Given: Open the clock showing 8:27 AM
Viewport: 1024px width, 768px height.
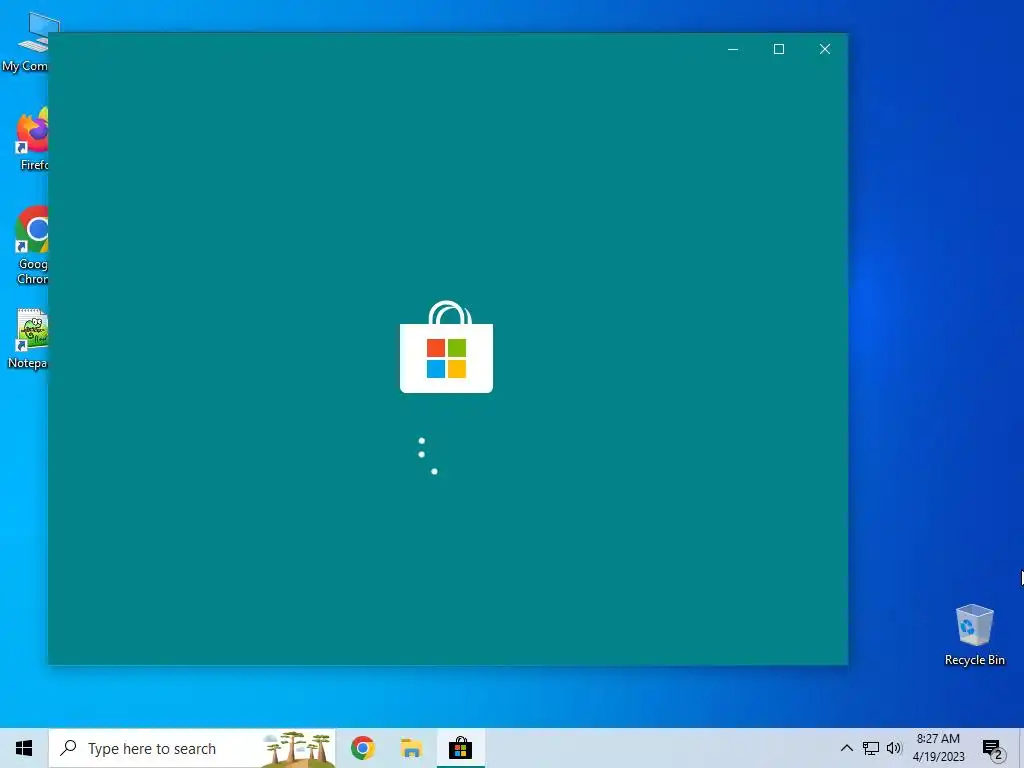Looking at the screenshot, I should 938,748.
